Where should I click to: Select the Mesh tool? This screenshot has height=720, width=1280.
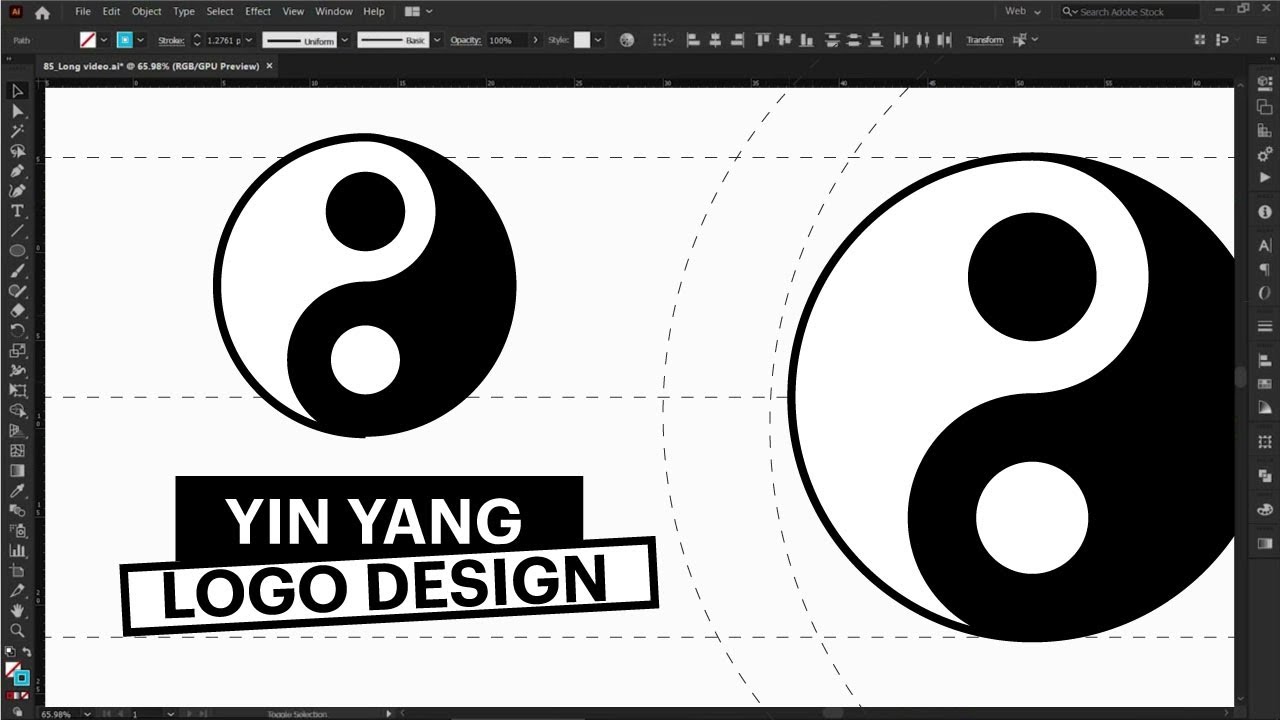pyautogui.click(x=17, y=450)
